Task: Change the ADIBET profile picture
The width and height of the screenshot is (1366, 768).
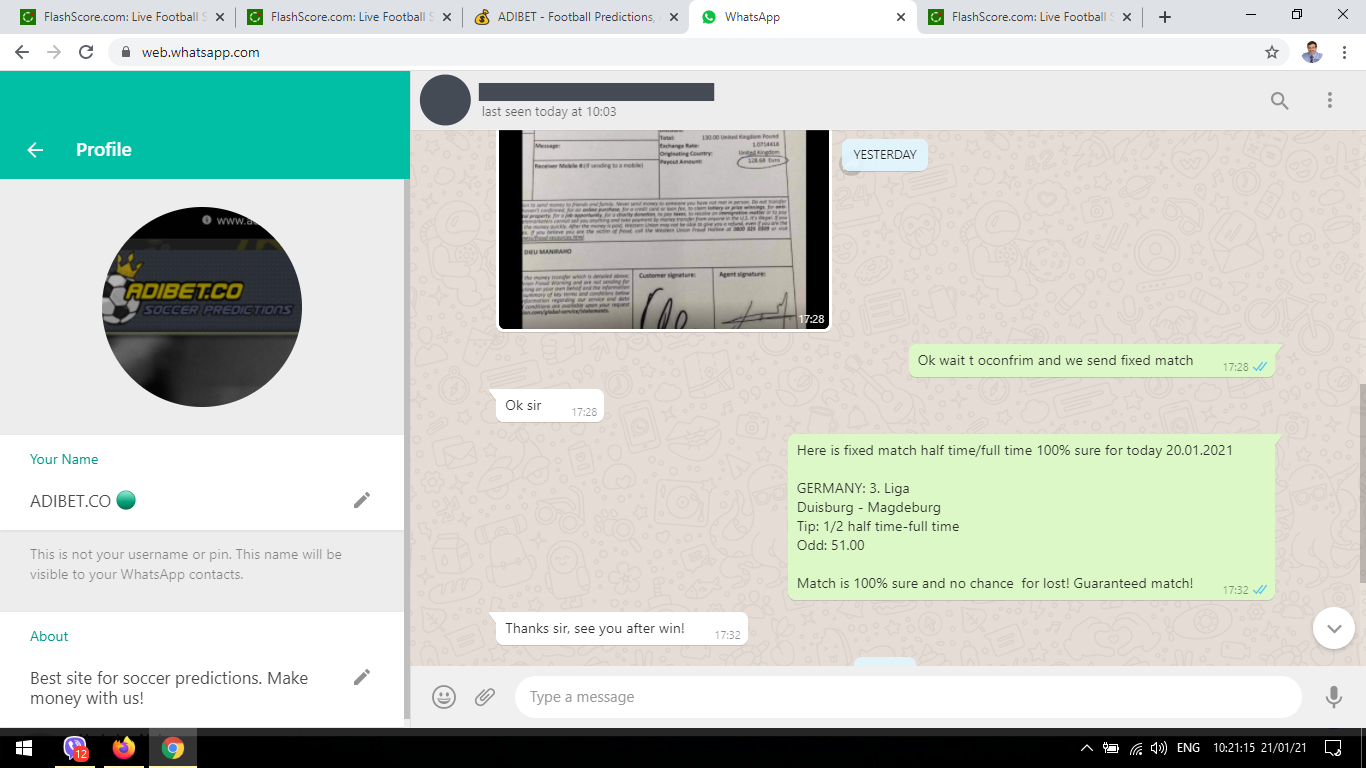Action: click(202, 307)
